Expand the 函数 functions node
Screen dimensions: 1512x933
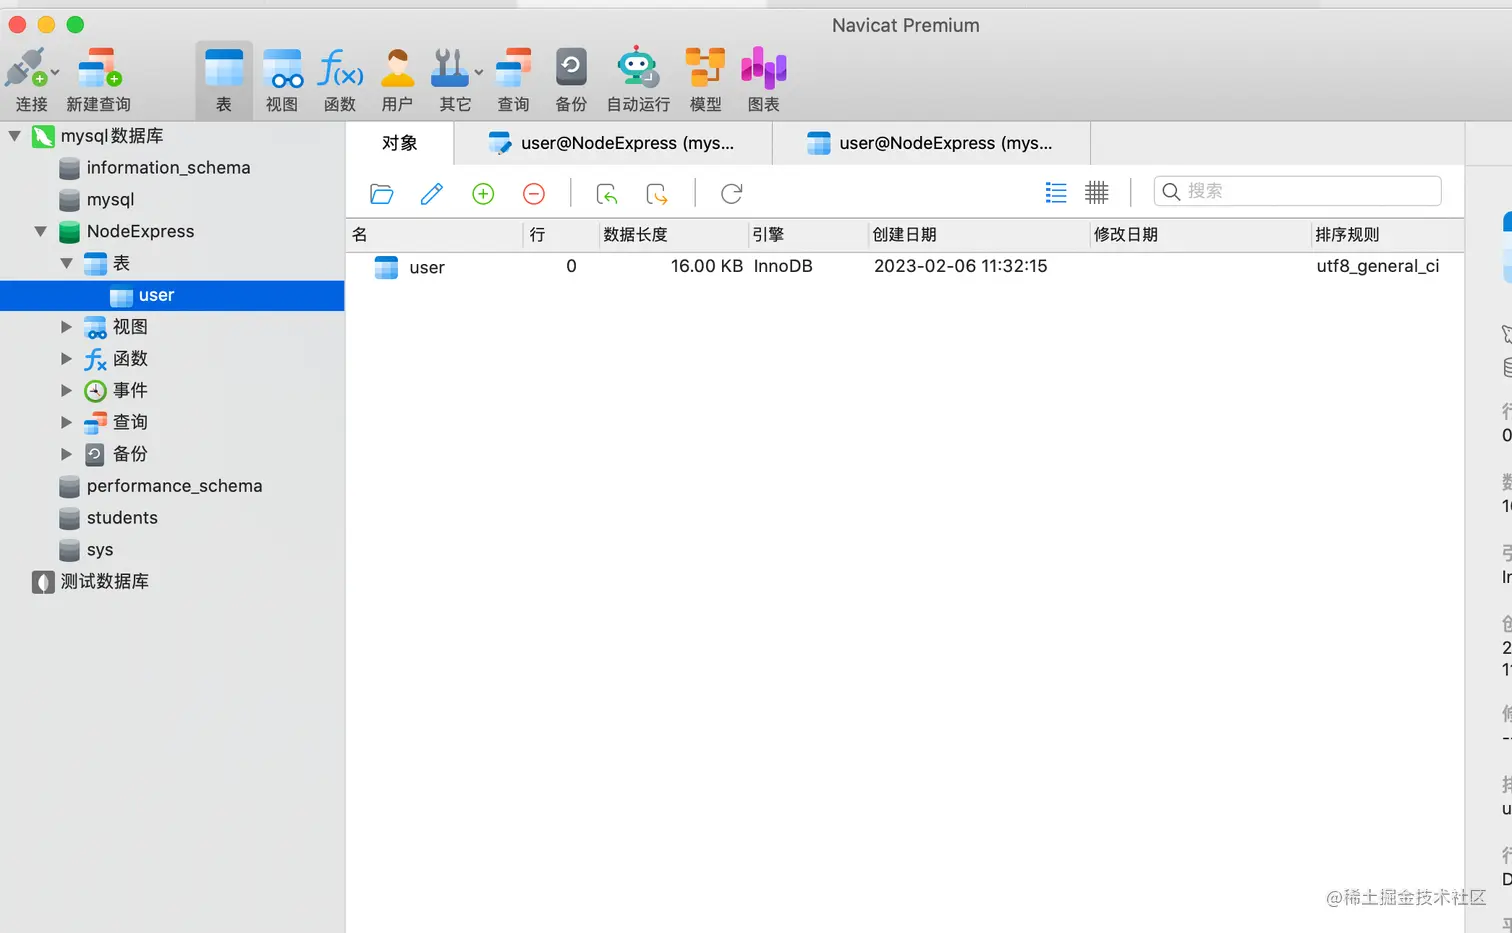click(x=67, y=359)
